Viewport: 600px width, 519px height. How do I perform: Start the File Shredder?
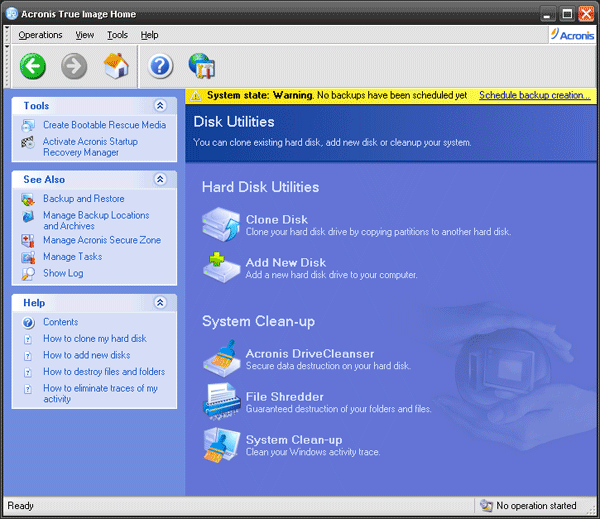click(x=285, y=397)
